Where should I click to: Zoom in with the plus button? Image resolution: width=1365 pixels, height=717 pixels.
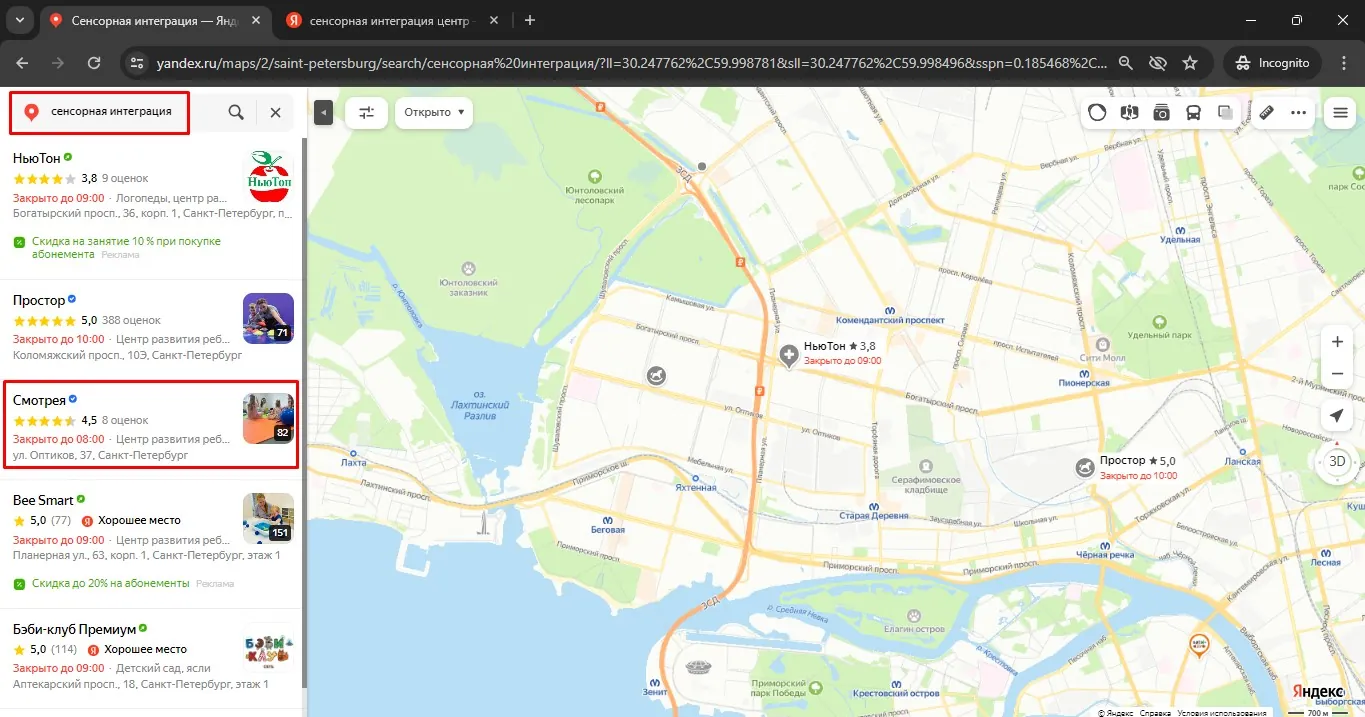pos(1337,342)
